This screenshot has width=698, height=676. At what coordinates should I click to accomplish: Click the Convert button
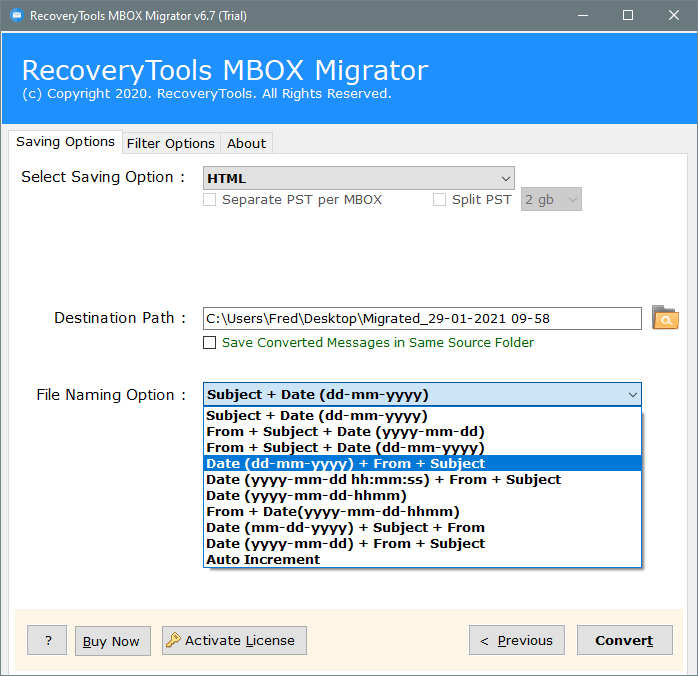[x=624, y=640]
